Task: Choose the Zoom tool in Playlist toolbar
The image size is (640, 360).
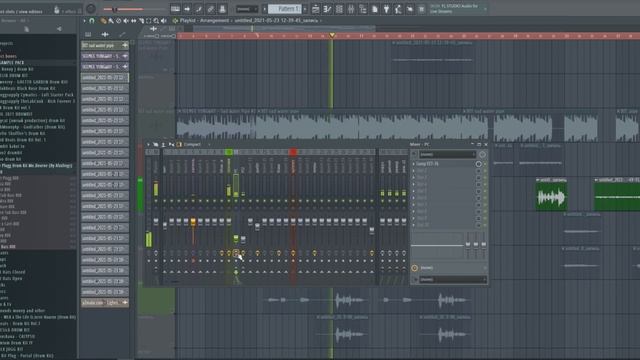Action: 156,20
